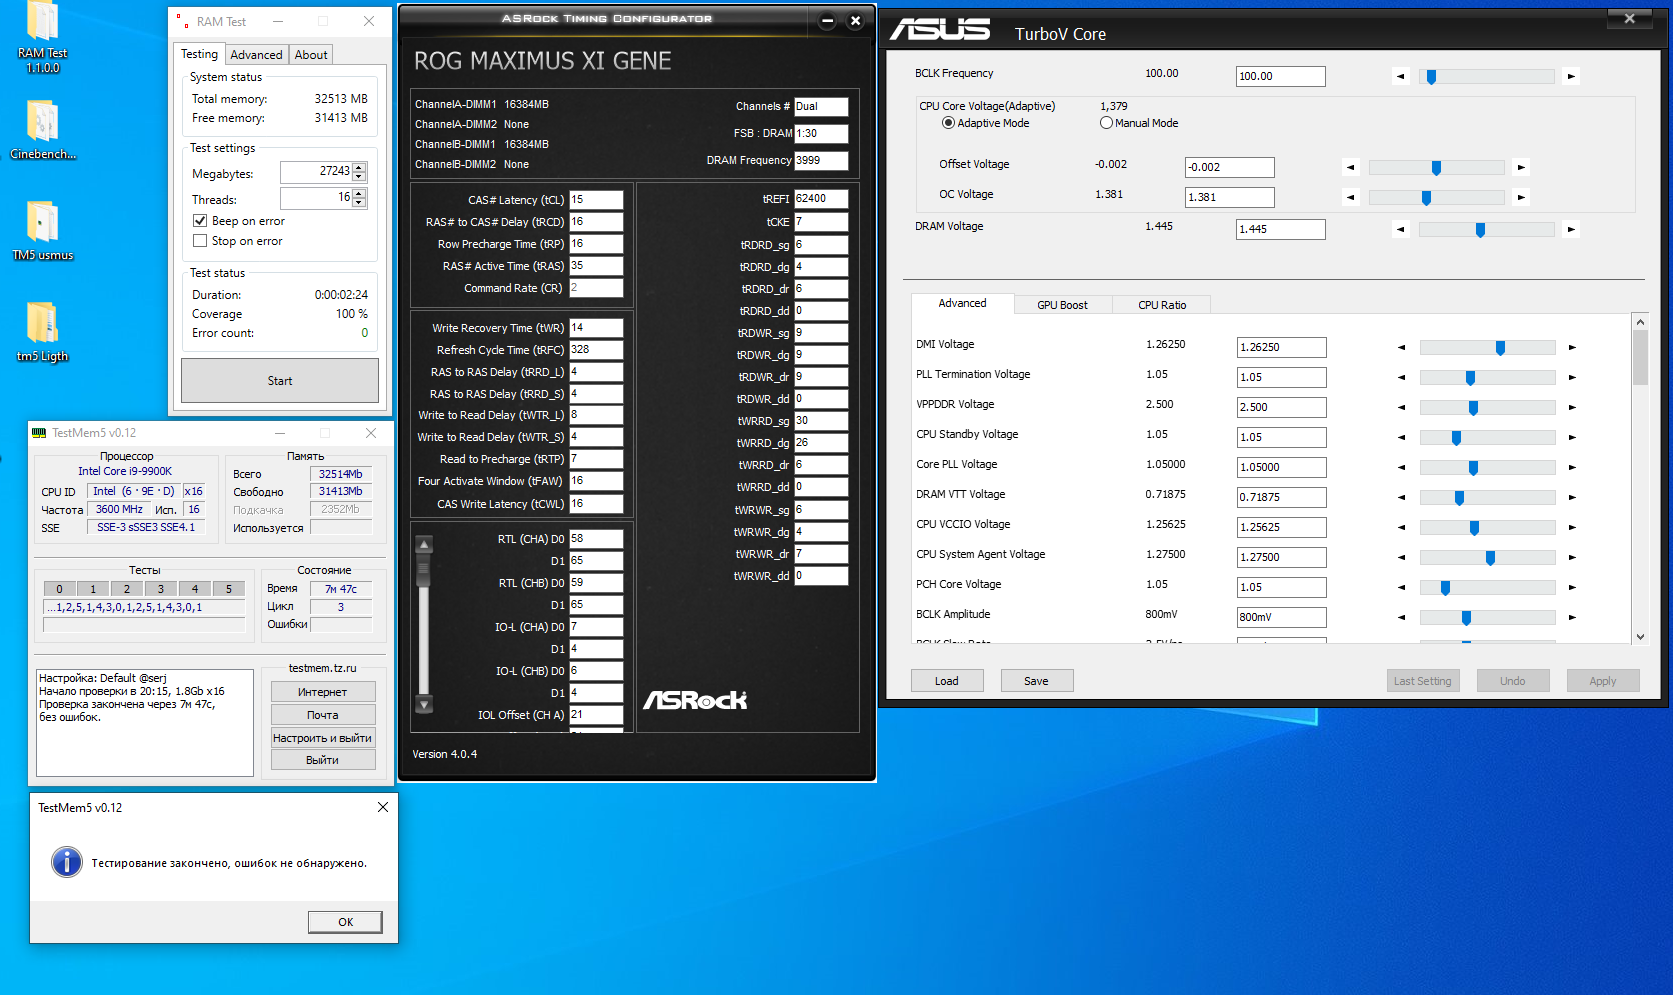Click the Почта button in TestMem5
The height and width of the screenshot is (995, 1673).
[323, 715]
